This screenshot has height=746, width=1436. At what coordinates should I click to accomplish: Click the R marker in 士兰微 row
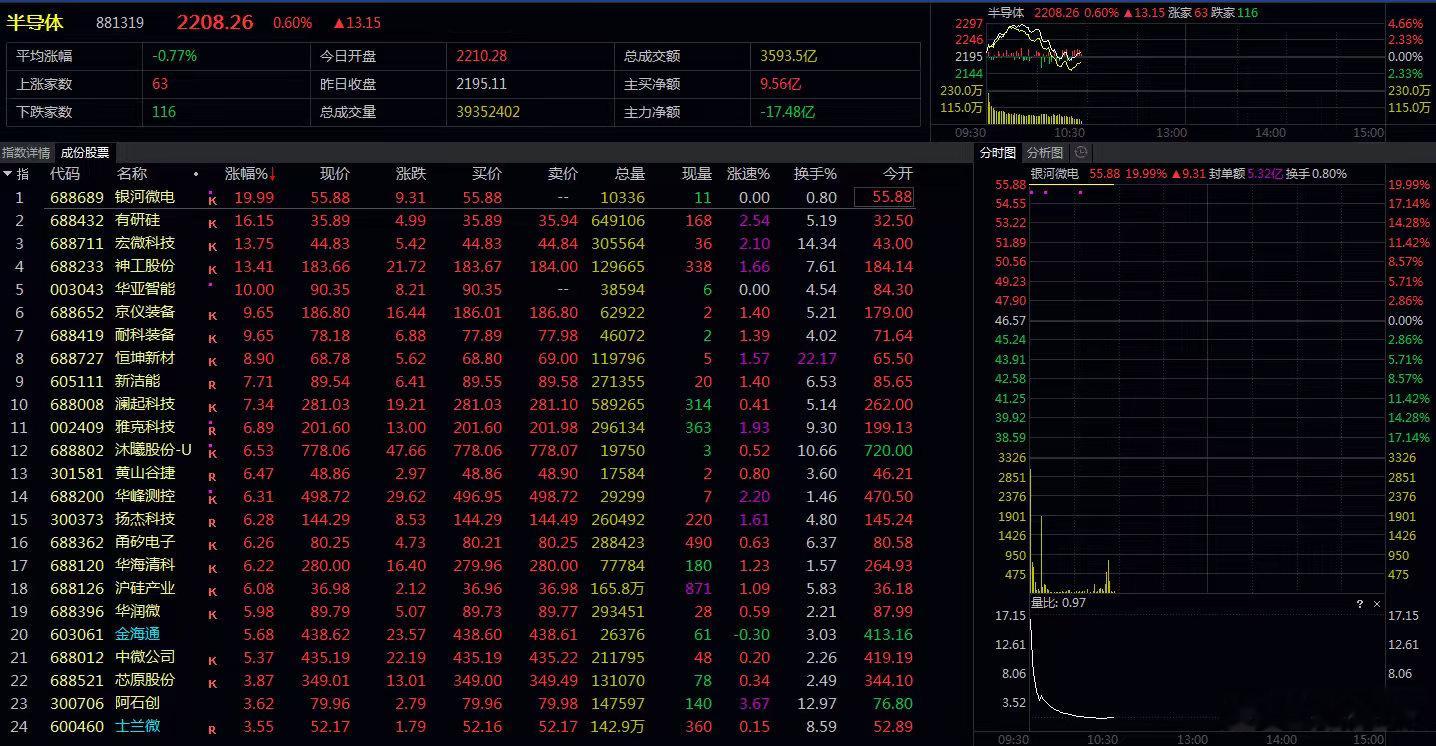[212, 729]
